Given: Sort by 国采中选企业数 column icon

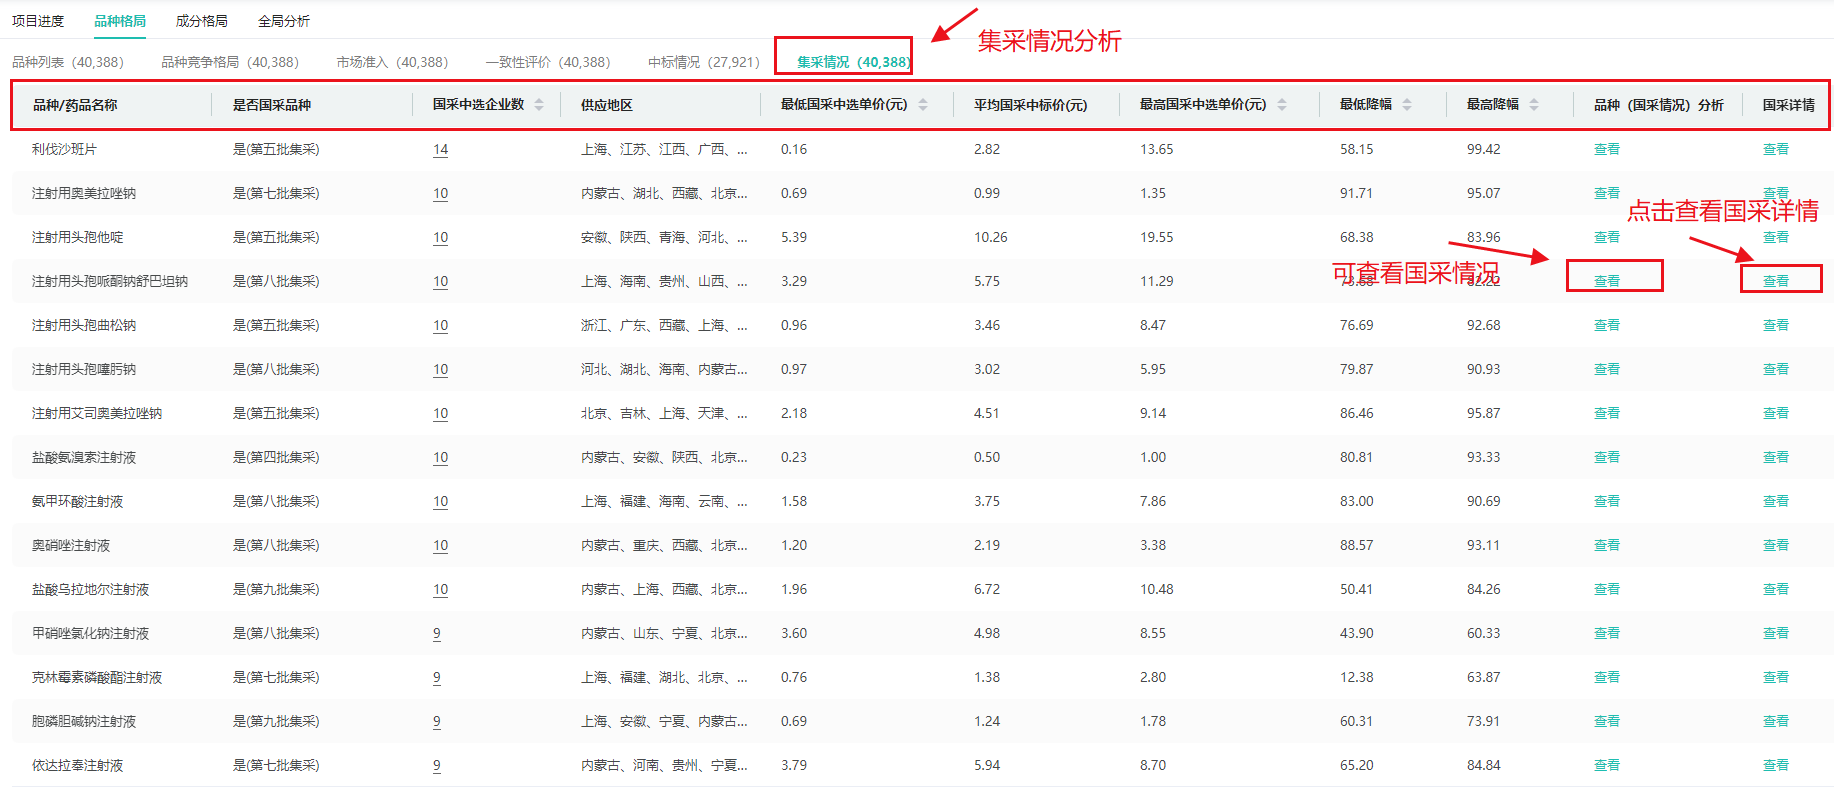Looking at the screenshot, I should tap(539, 105).
